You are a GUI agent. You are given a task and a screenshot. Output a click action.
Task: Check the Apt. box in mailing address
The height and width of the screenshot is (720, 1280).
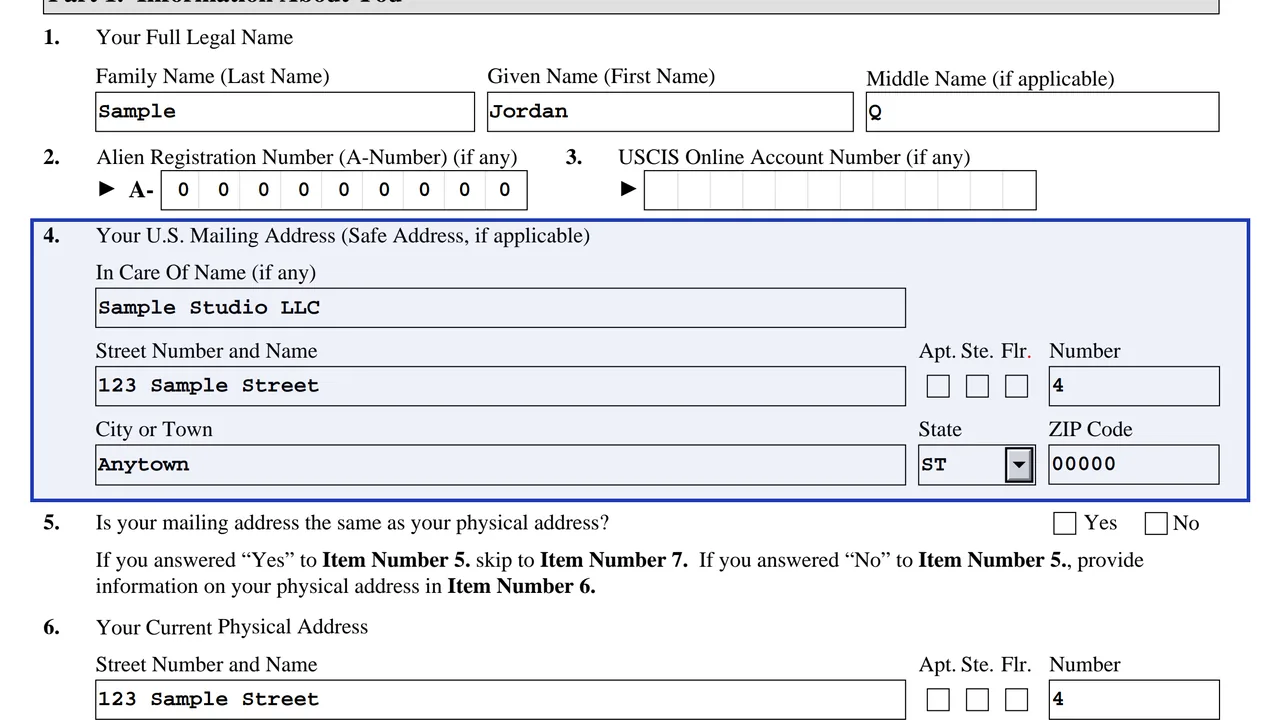point(938,386)
